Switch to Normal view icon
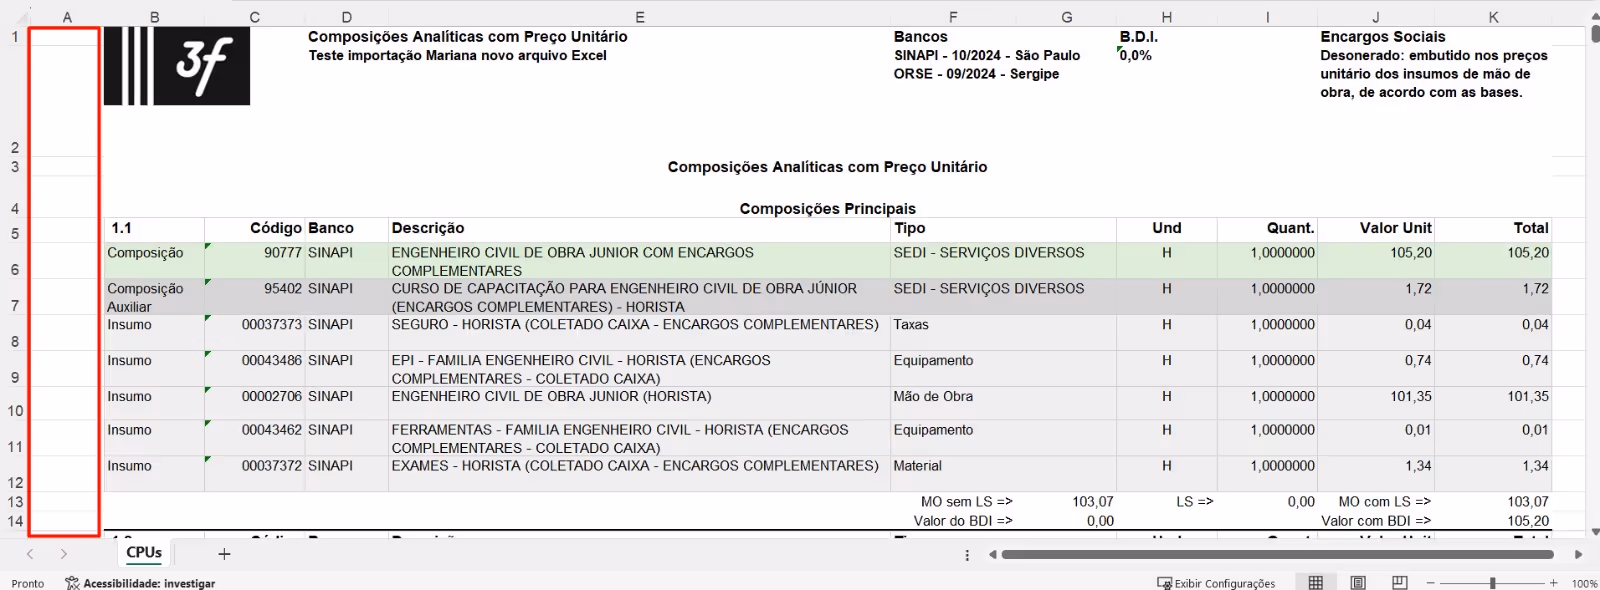This screenshot has height=590, width=1600. point(1316,583)
